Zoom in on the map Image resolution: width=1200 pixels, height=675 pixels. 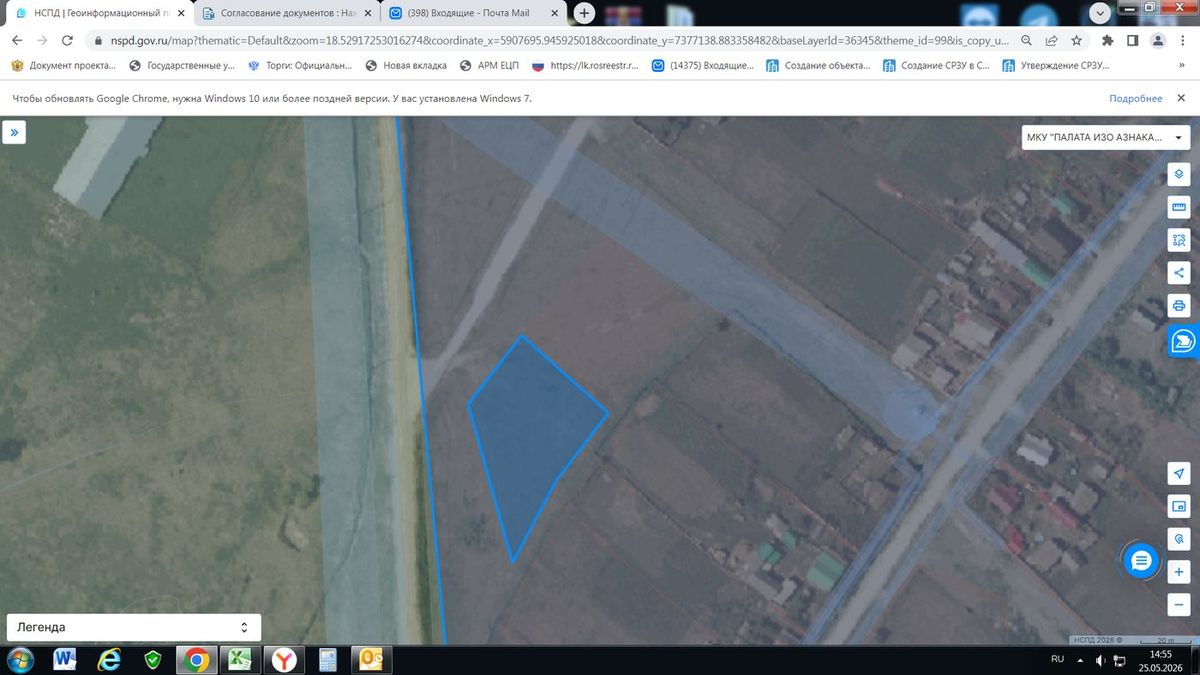click(x=1179, y=572)
